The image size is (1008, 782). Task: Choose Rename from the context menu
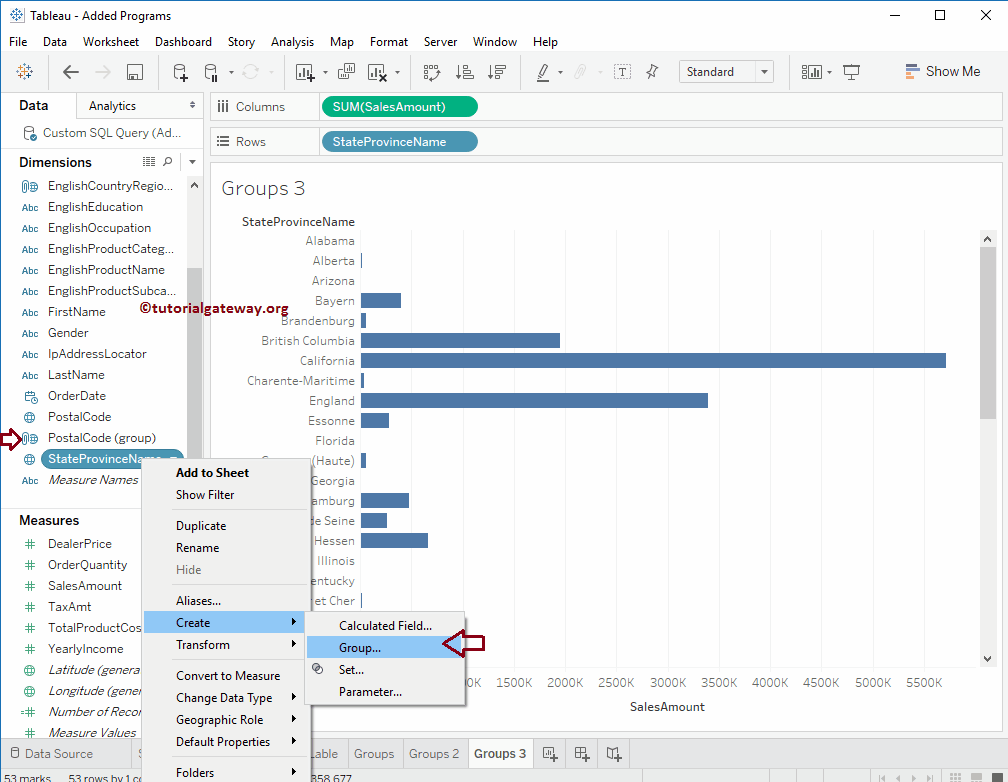197,547
